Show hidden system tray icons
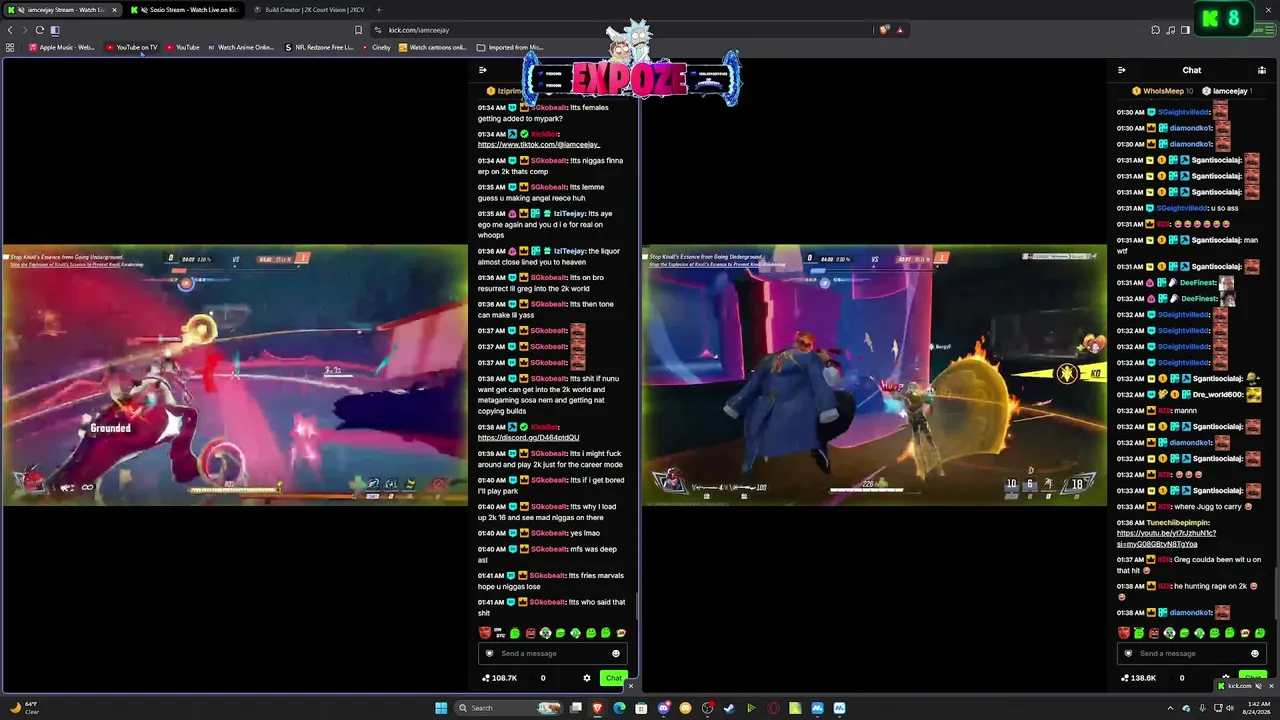This screenshot has height=720, width=1280. point(1170,708)
